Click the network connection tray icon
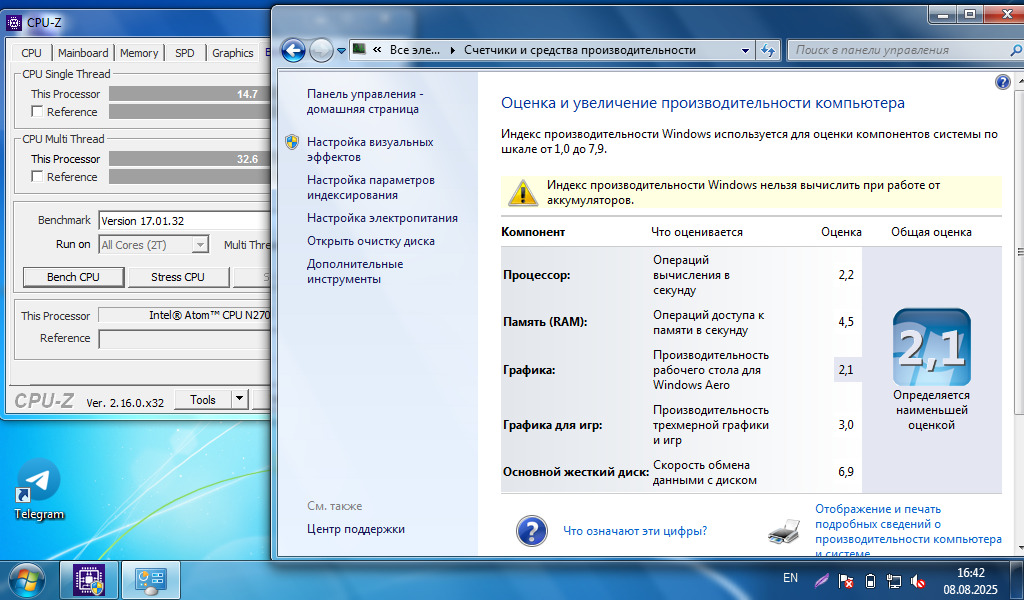The height and width of the screenshot is (600, 1024). pos(893,580)
